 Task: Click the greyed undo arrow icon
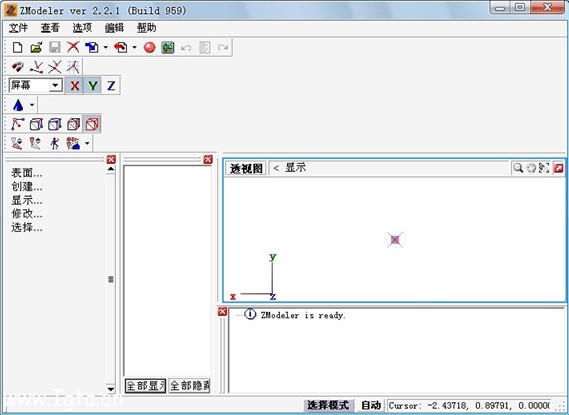pos(186,48)
